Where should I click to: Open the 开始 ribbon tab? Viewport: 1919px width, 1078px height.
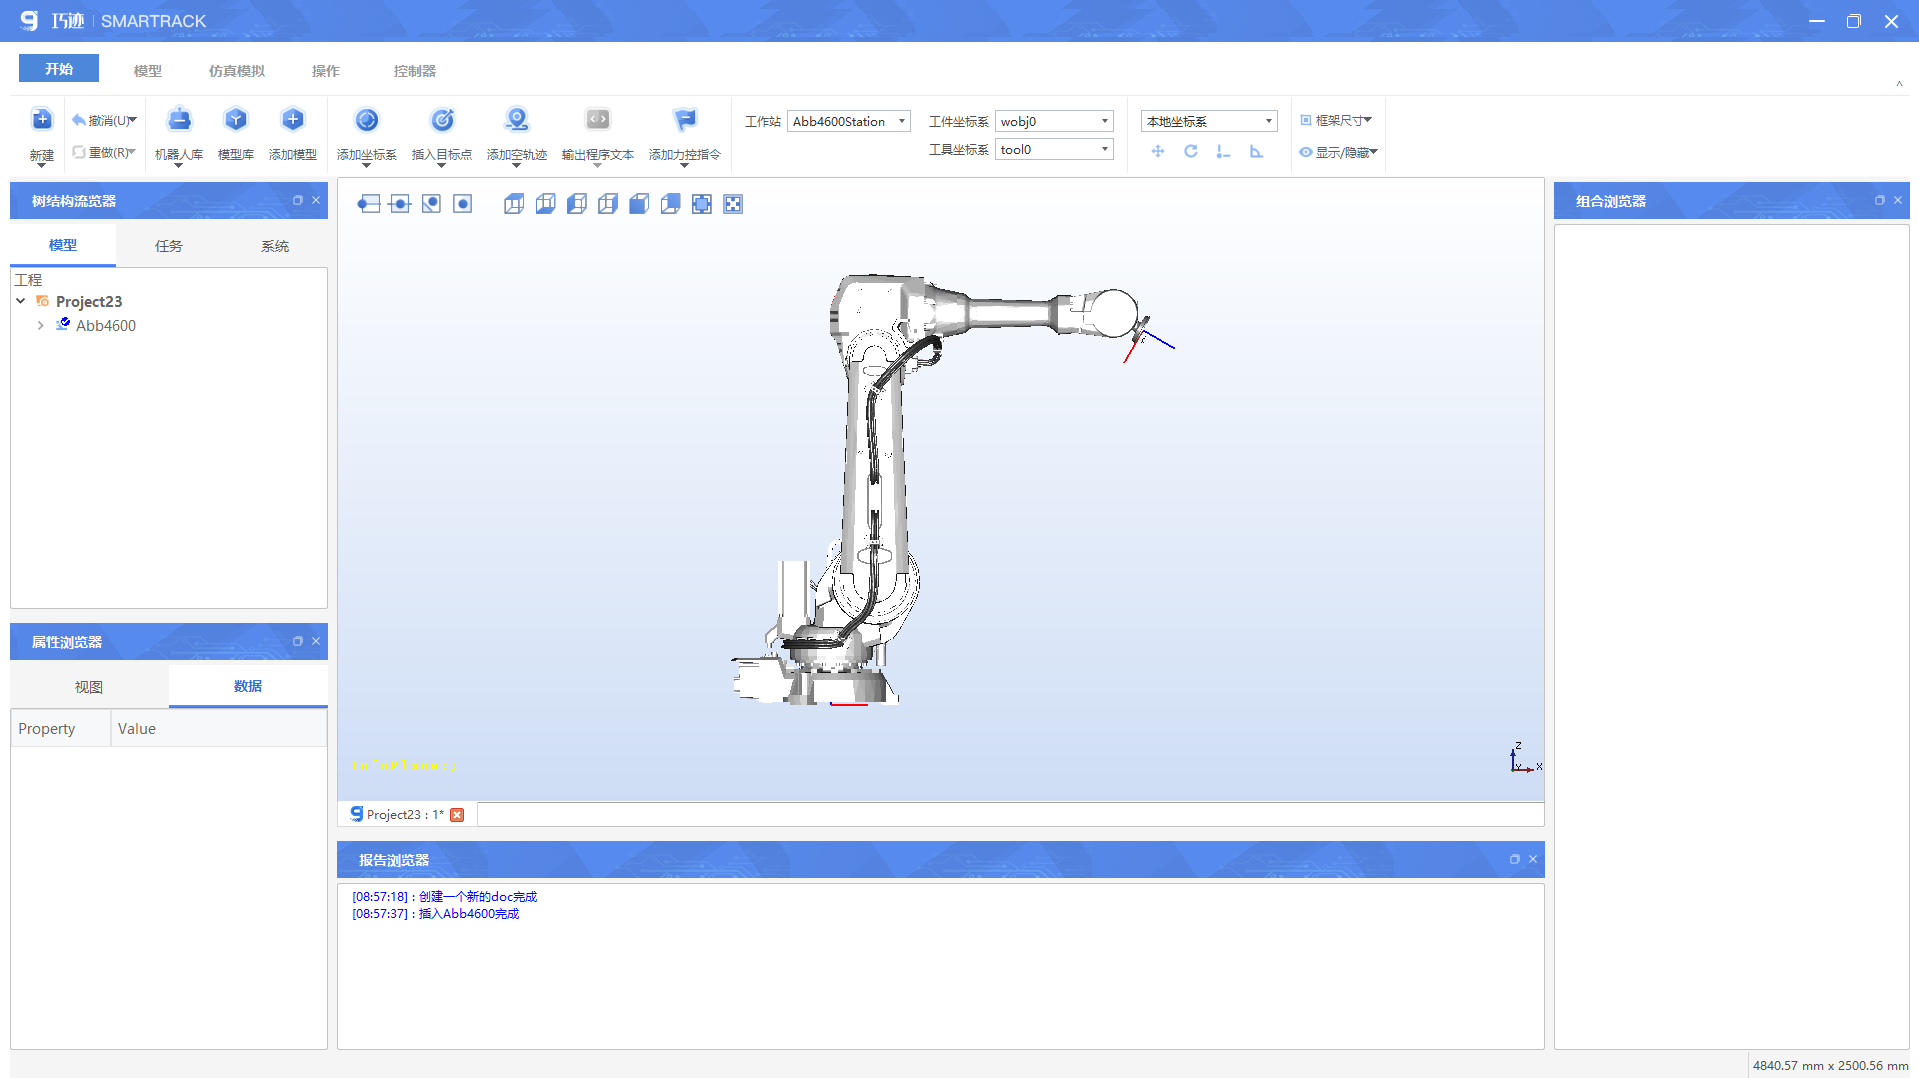59,69
